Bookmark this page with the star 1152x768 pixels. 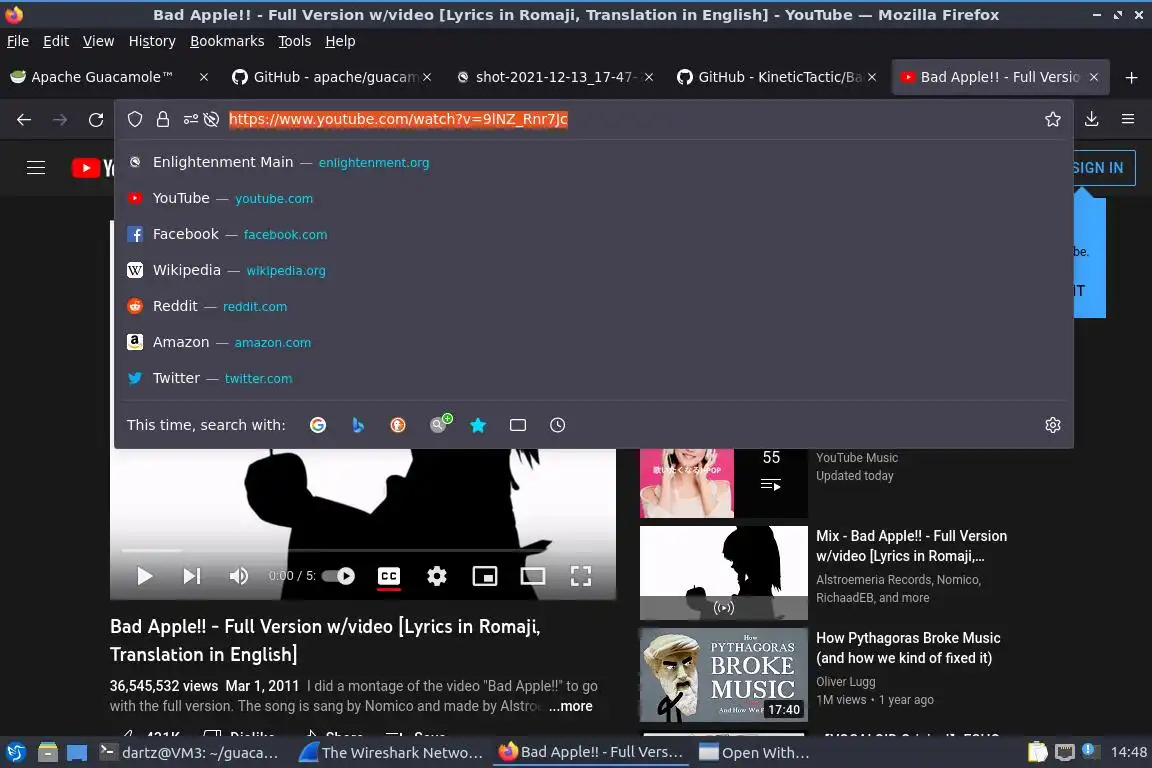coord(1053,119)
